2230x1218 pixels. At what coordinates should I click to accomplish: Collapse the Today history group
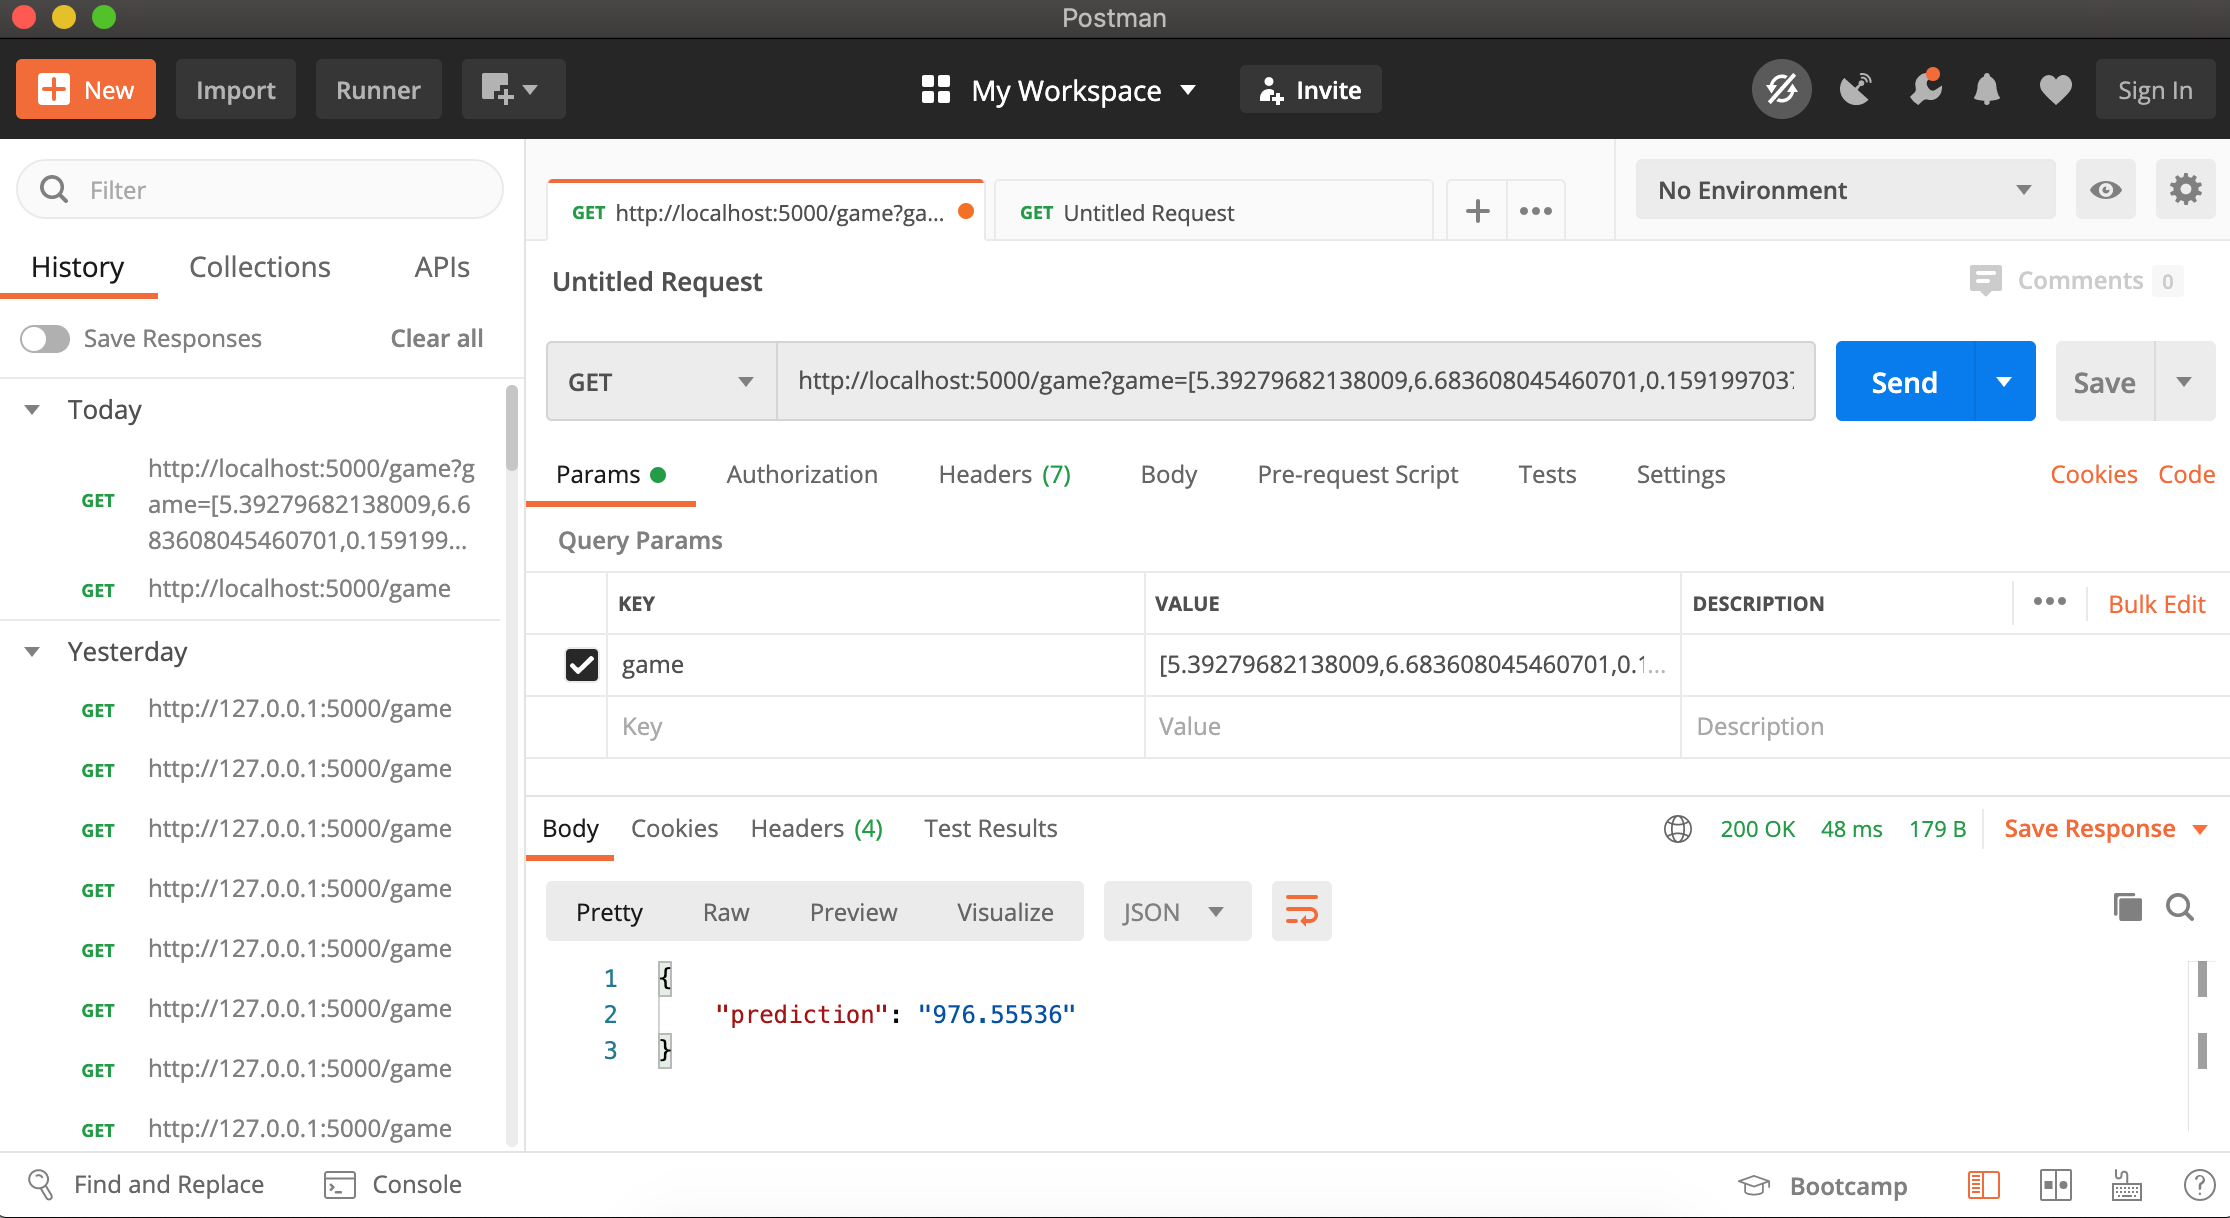32,410
